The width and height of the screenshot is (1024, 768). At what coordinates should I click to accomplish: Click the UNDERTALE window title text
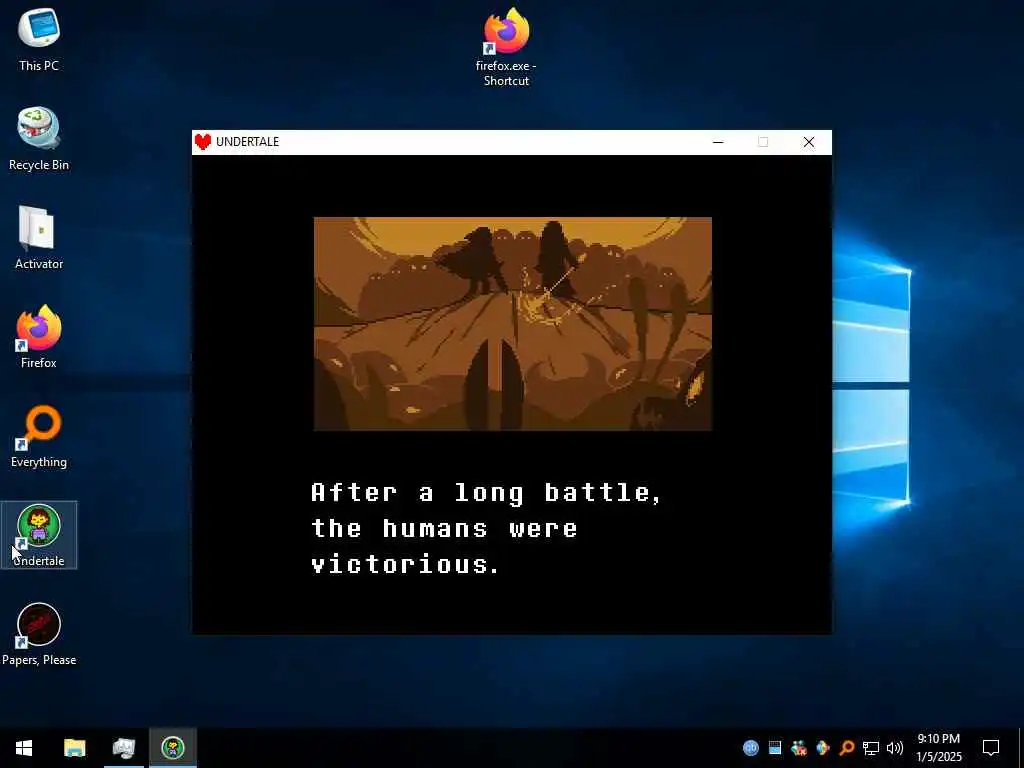click(x=248, y=142)
